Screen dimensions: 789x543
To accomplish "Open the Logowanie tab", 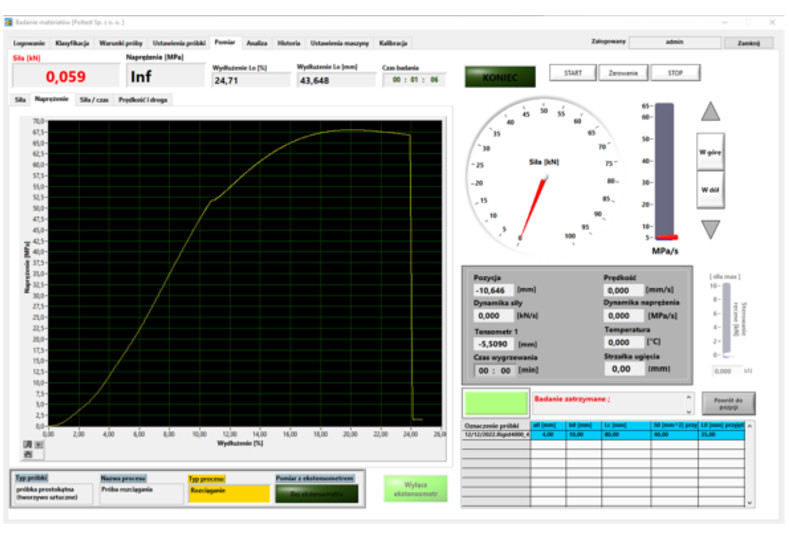I will tap(29, 43).
